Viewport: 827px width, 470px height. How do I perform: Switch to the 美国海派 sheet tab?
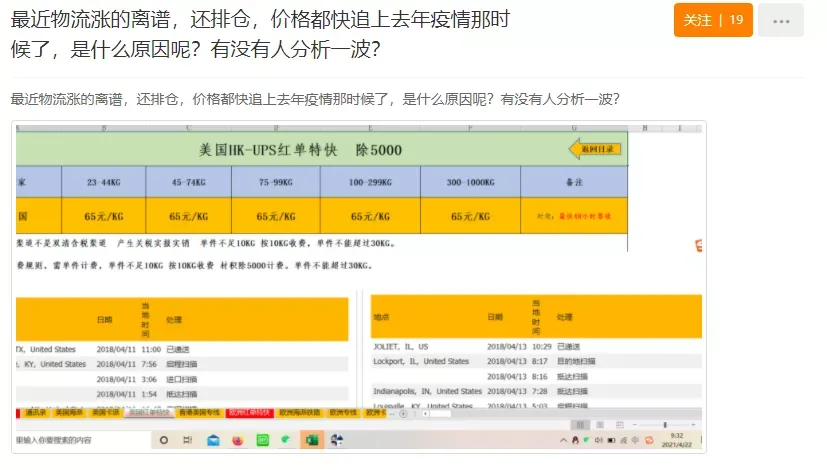(x=69, y=413)
